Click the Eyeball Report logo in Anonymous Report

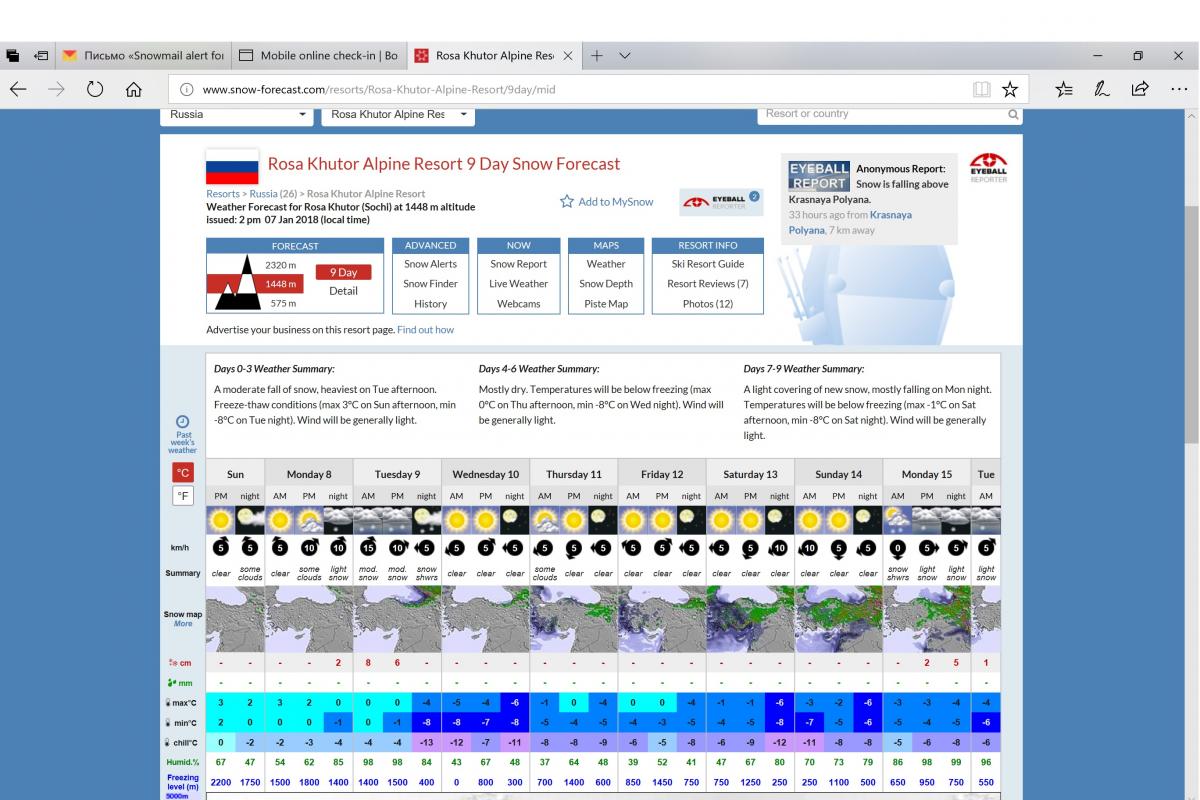pos(819,176)
